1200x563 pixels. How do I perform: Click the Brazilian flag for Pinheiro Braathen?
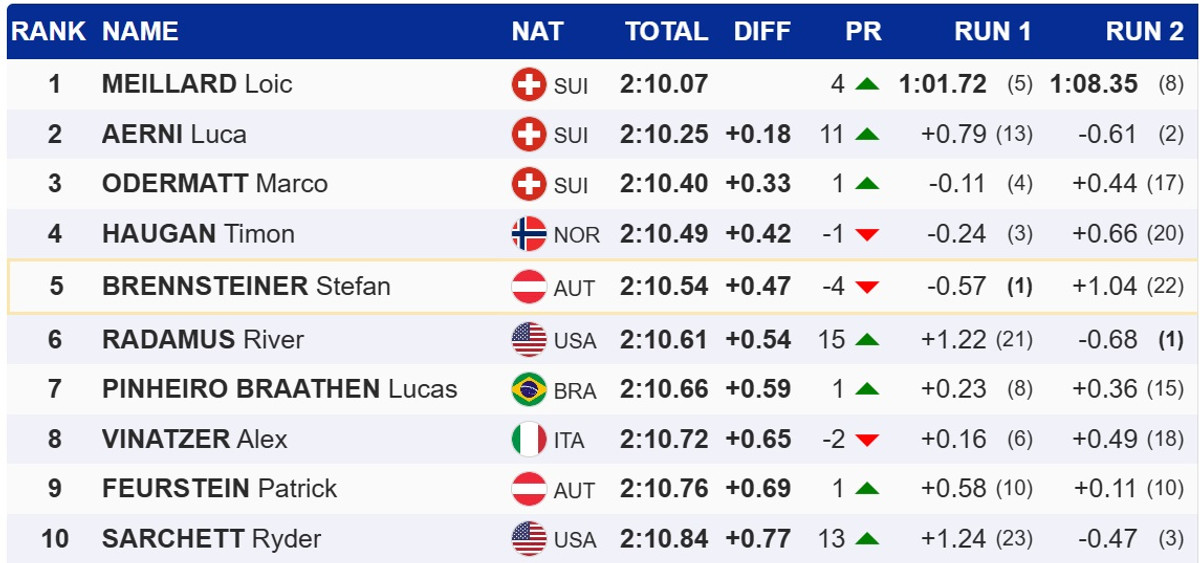click(529, 389)
